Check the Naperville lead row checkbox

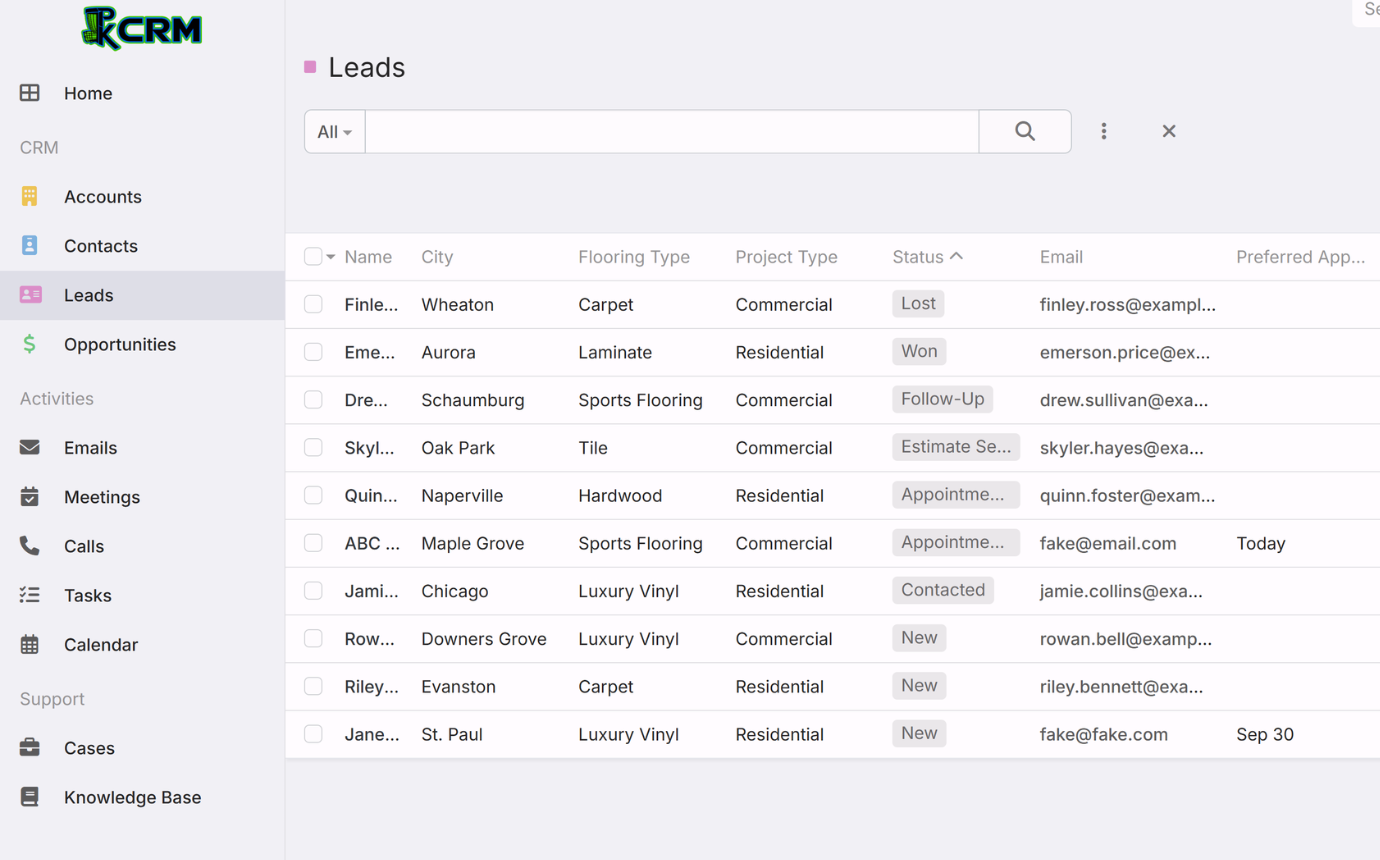(313, 495)
